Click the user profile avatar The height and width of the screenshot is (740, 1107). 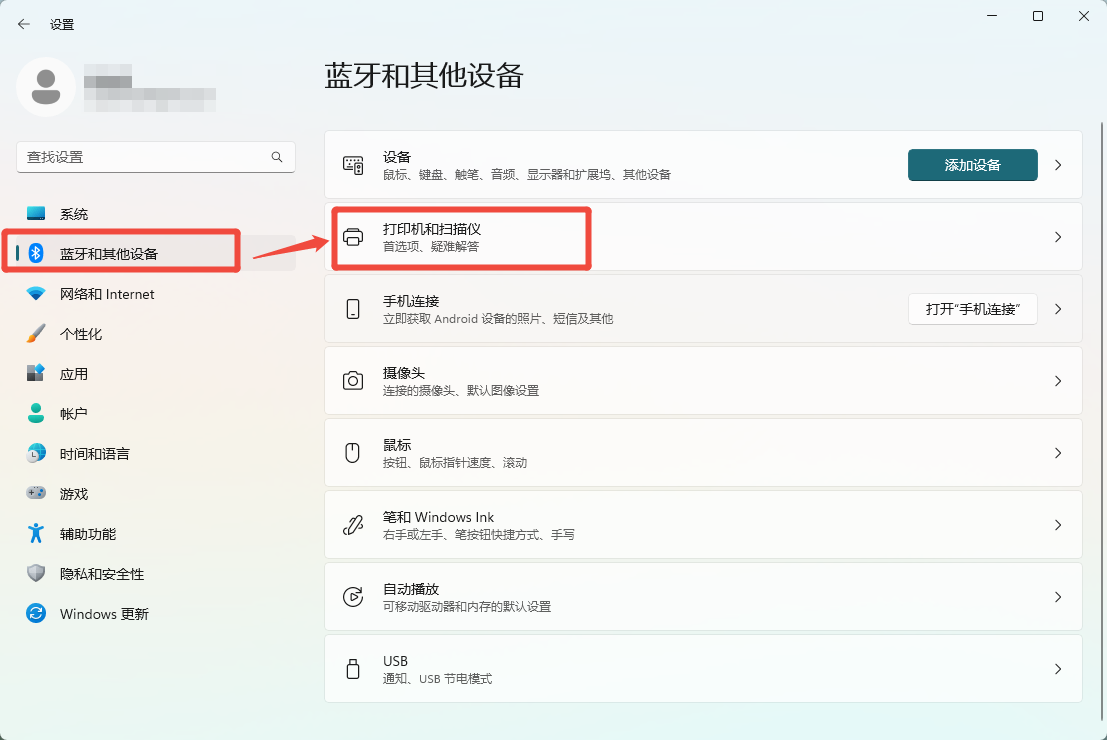pos(45,87)
